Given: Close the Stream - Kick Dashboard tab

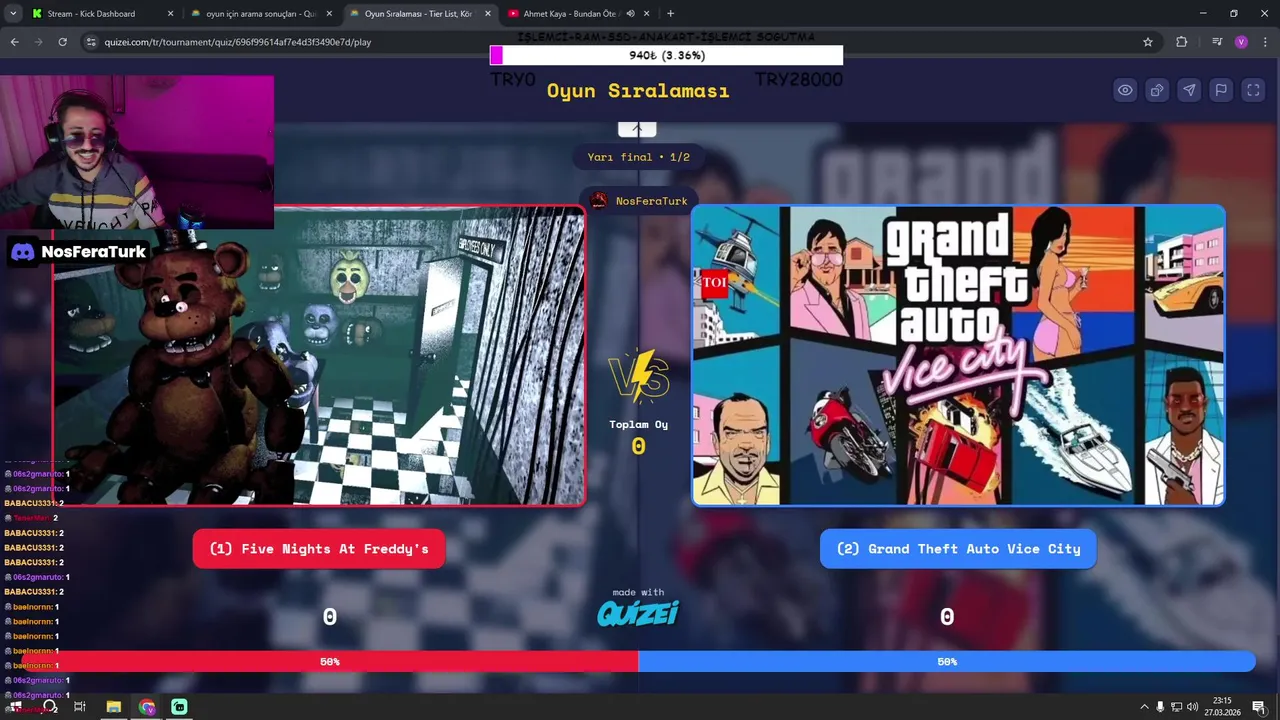Looking at the screenshot, I should (170, 14).
